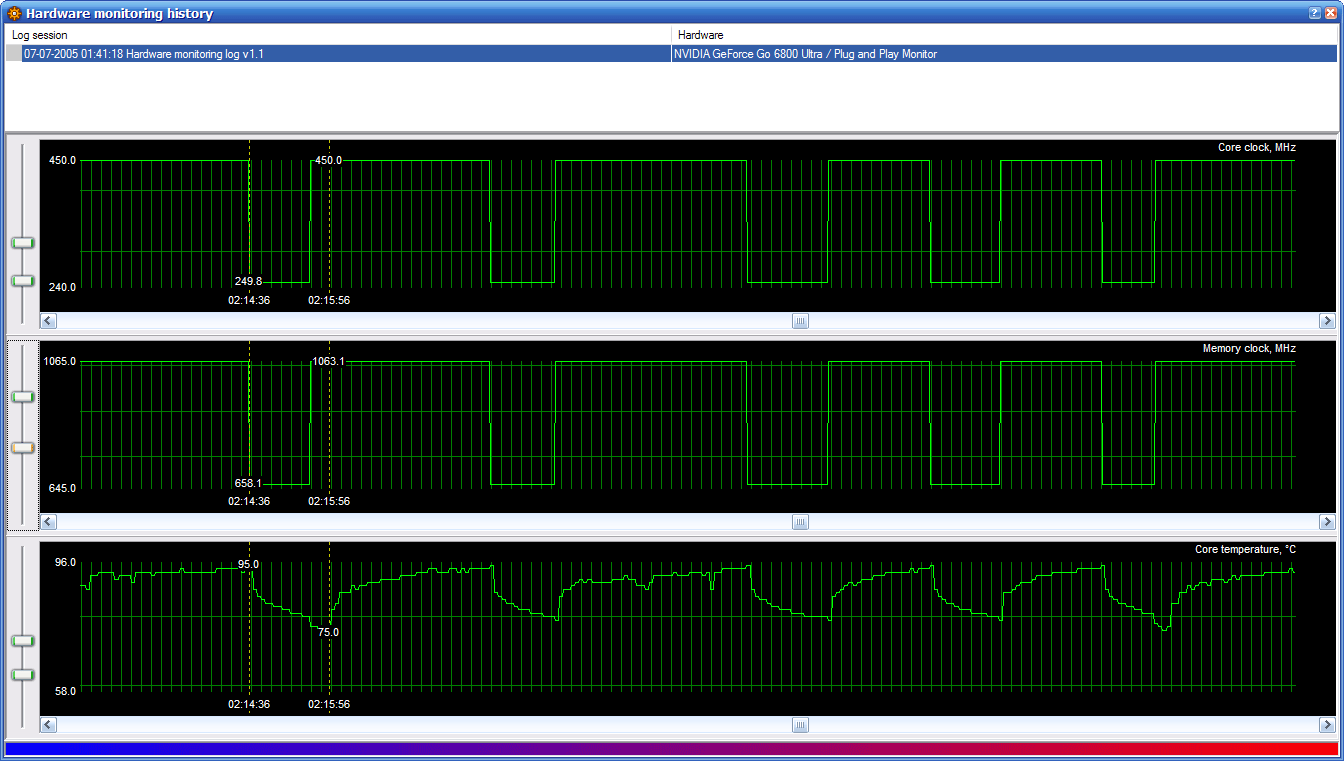Screen dimensions: 1344x761
Task: Click the Memory clock graph scrollbar thumb
Action: (x=800, y=522)
